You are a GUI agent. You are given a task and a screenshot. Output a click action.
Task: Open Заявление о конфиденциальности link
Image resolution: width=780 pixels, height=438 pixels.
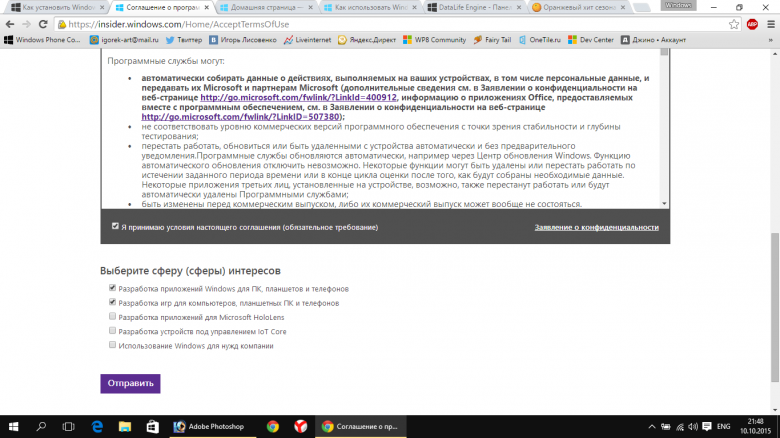coord(596,227)
